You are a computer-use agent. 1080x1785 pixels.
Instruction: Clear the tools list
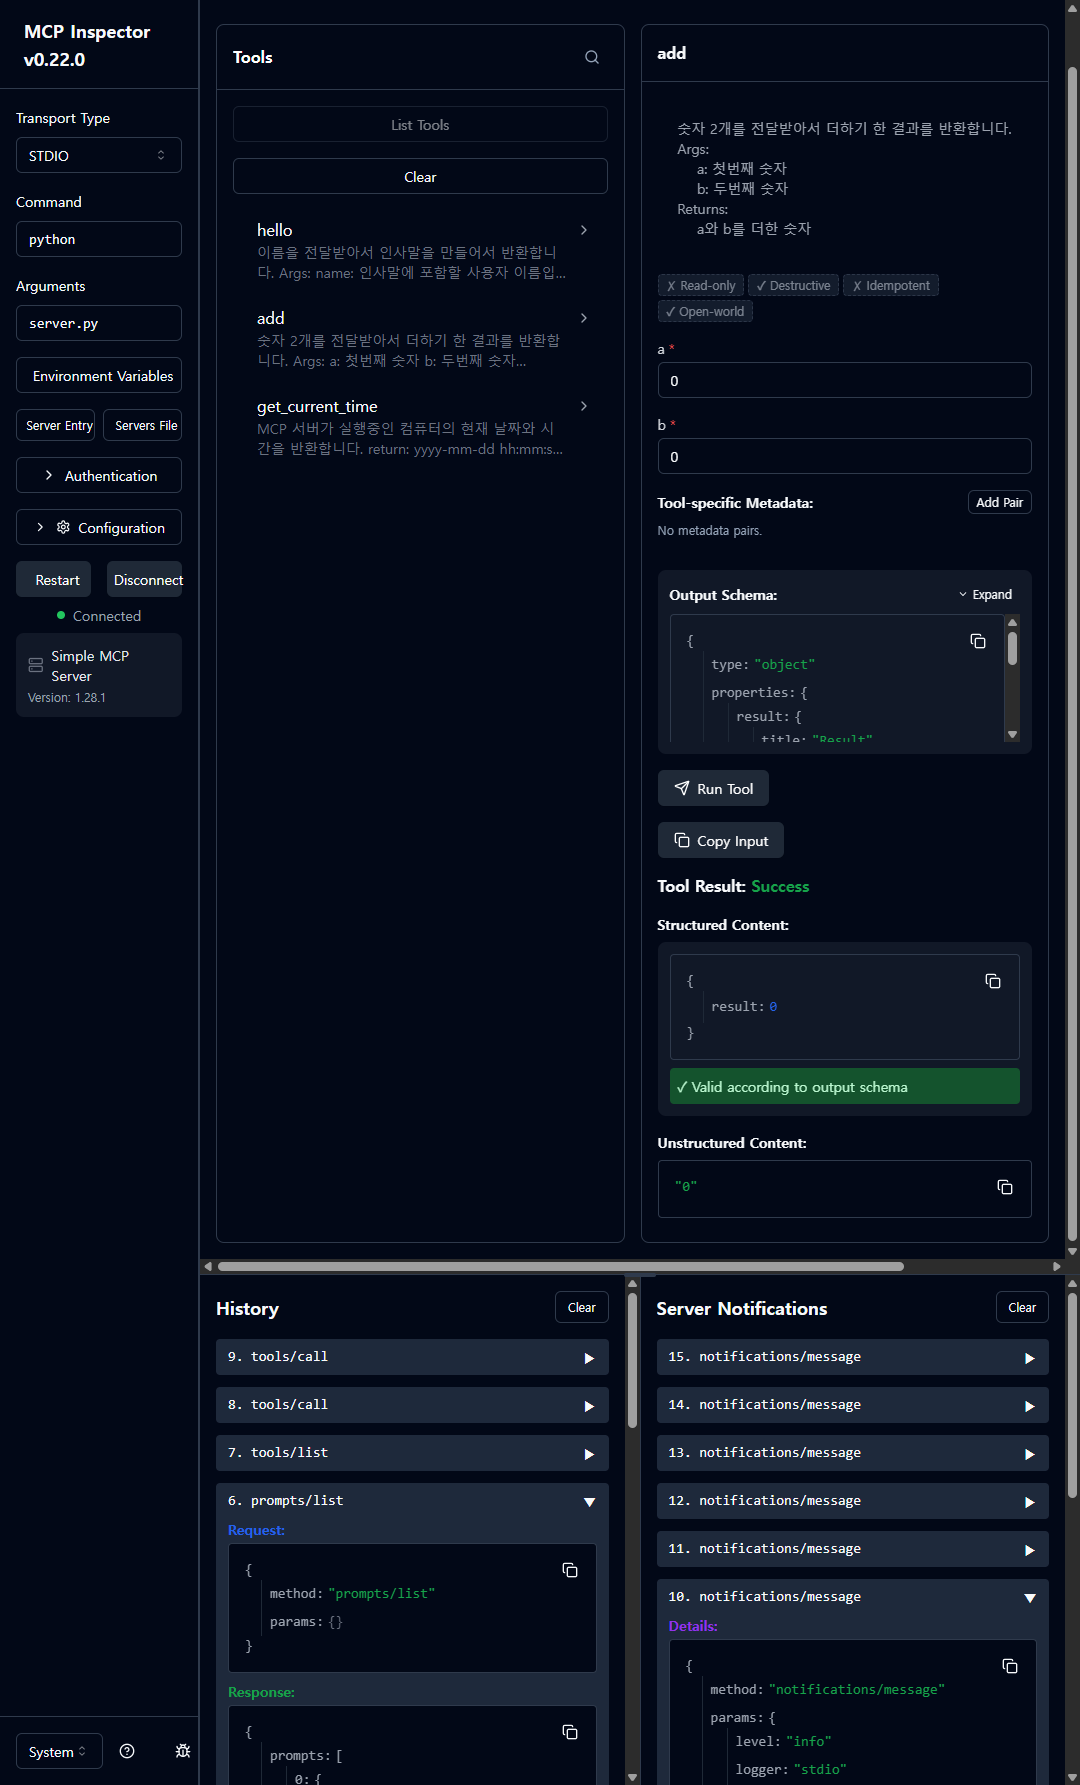[x=420, y=177]
